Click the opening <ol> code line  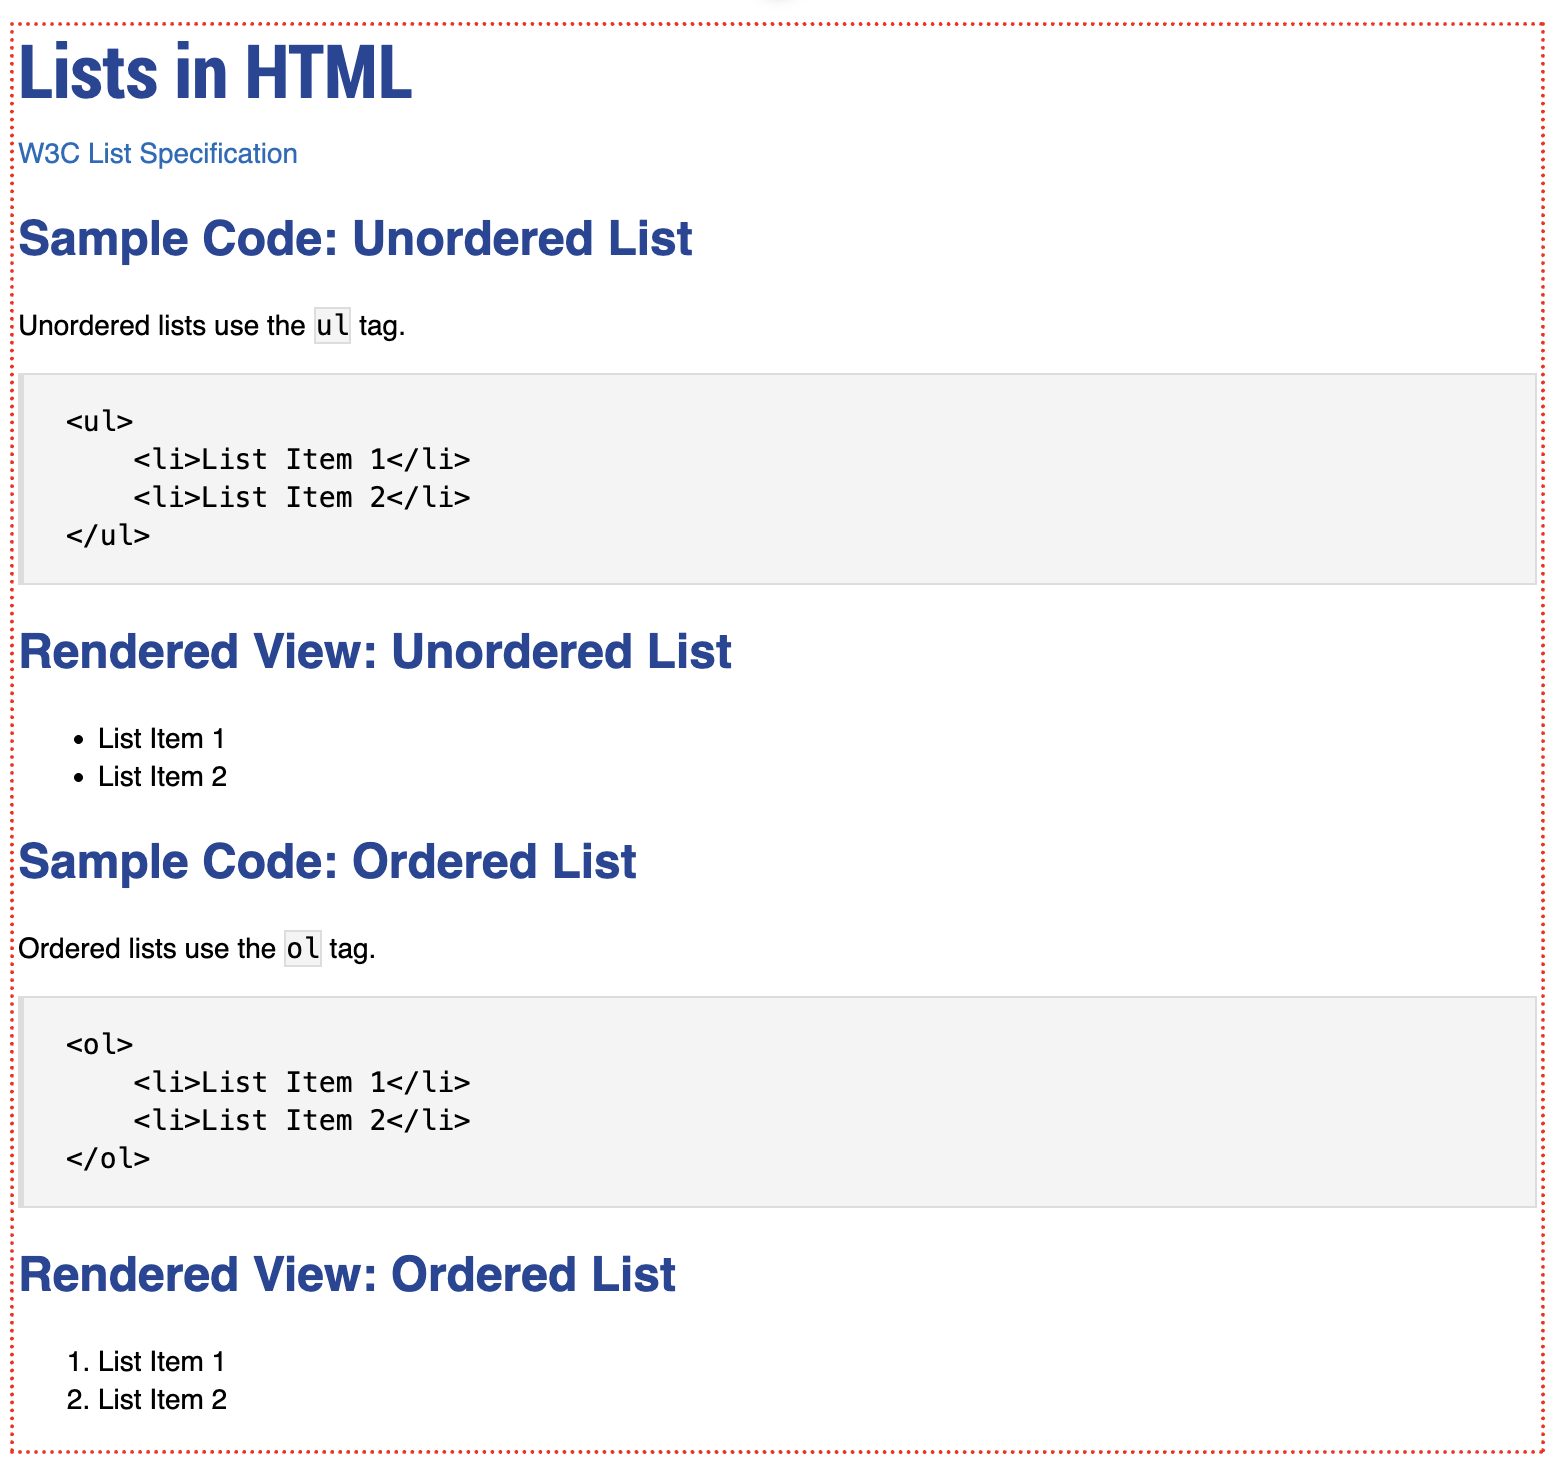coord(100,1044)
